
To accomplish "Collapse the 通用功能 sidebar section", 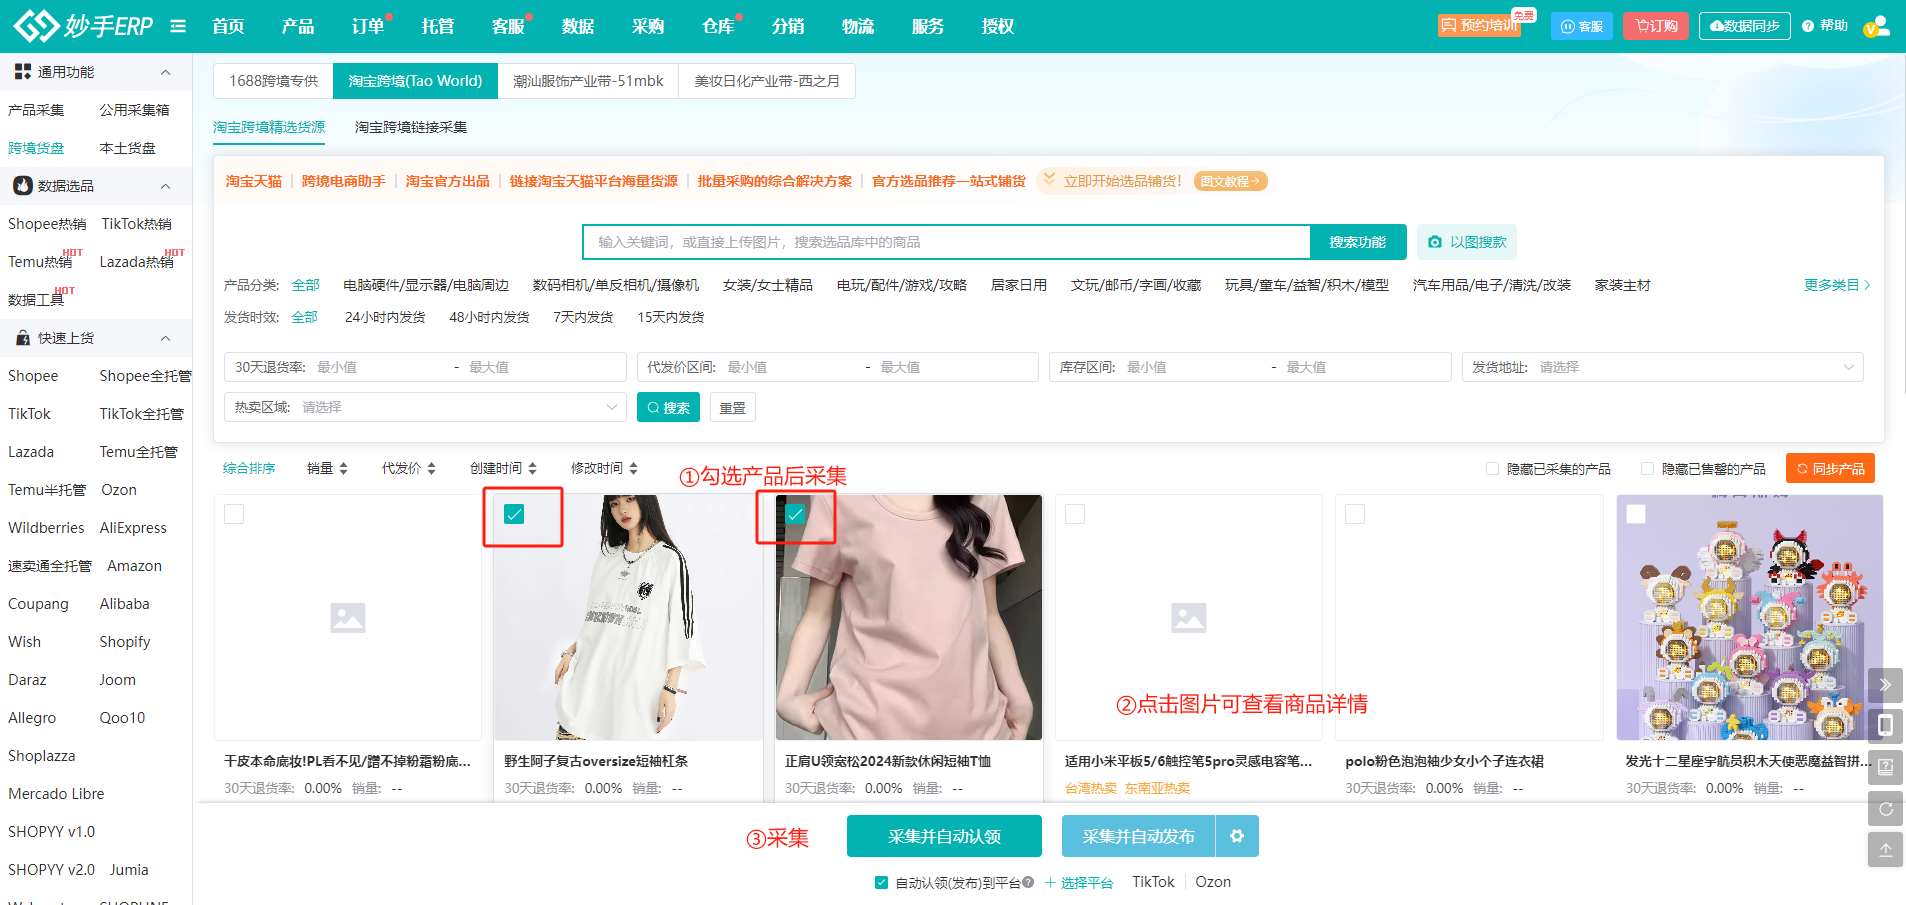I will click(165, 72).
